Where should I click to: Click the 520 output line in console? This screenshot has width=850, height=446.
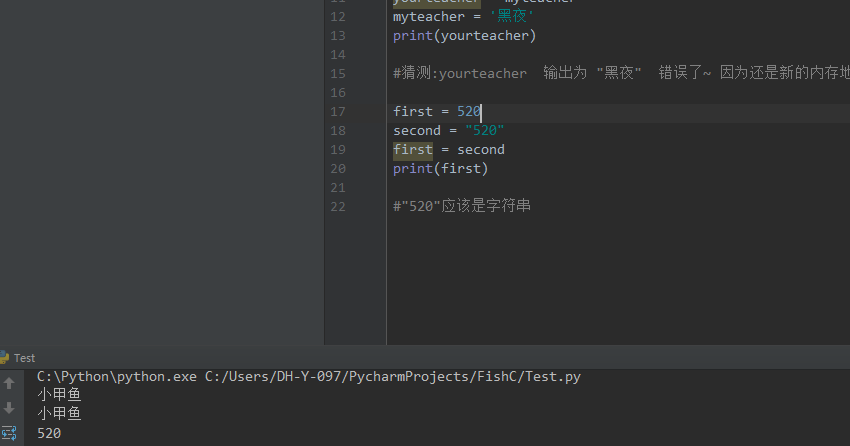point(49,434)
